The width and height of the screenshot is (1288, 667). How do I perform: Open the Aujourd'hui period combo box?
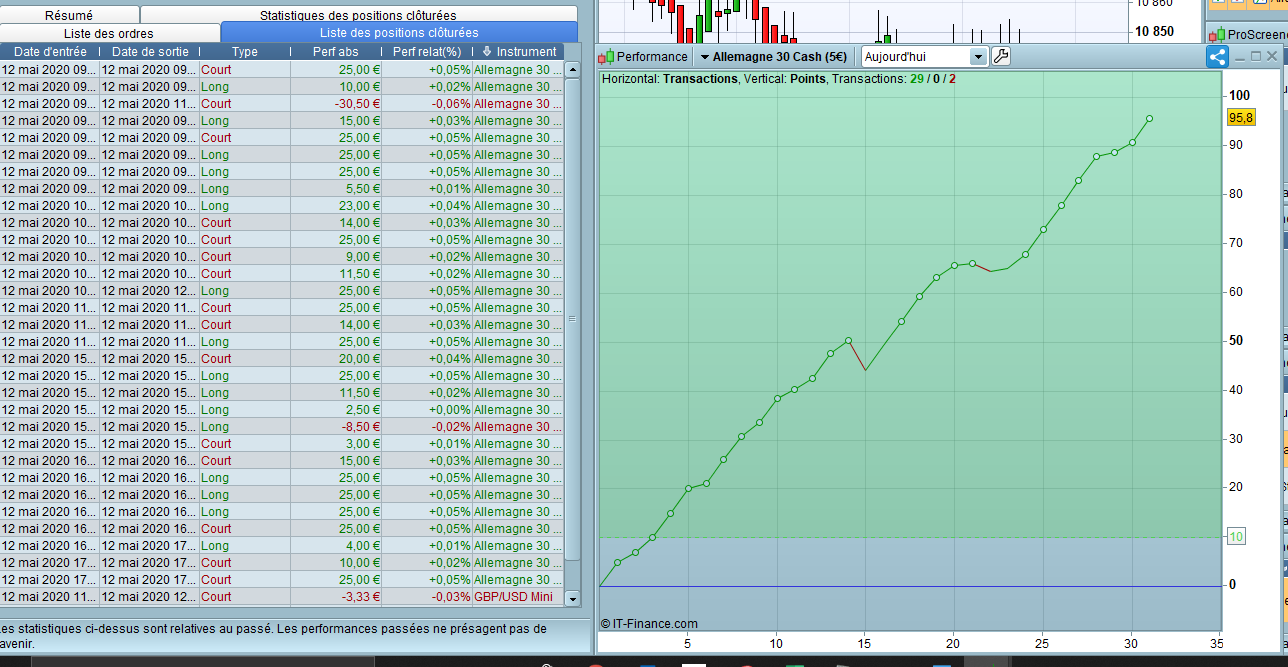tap(925, 57)
